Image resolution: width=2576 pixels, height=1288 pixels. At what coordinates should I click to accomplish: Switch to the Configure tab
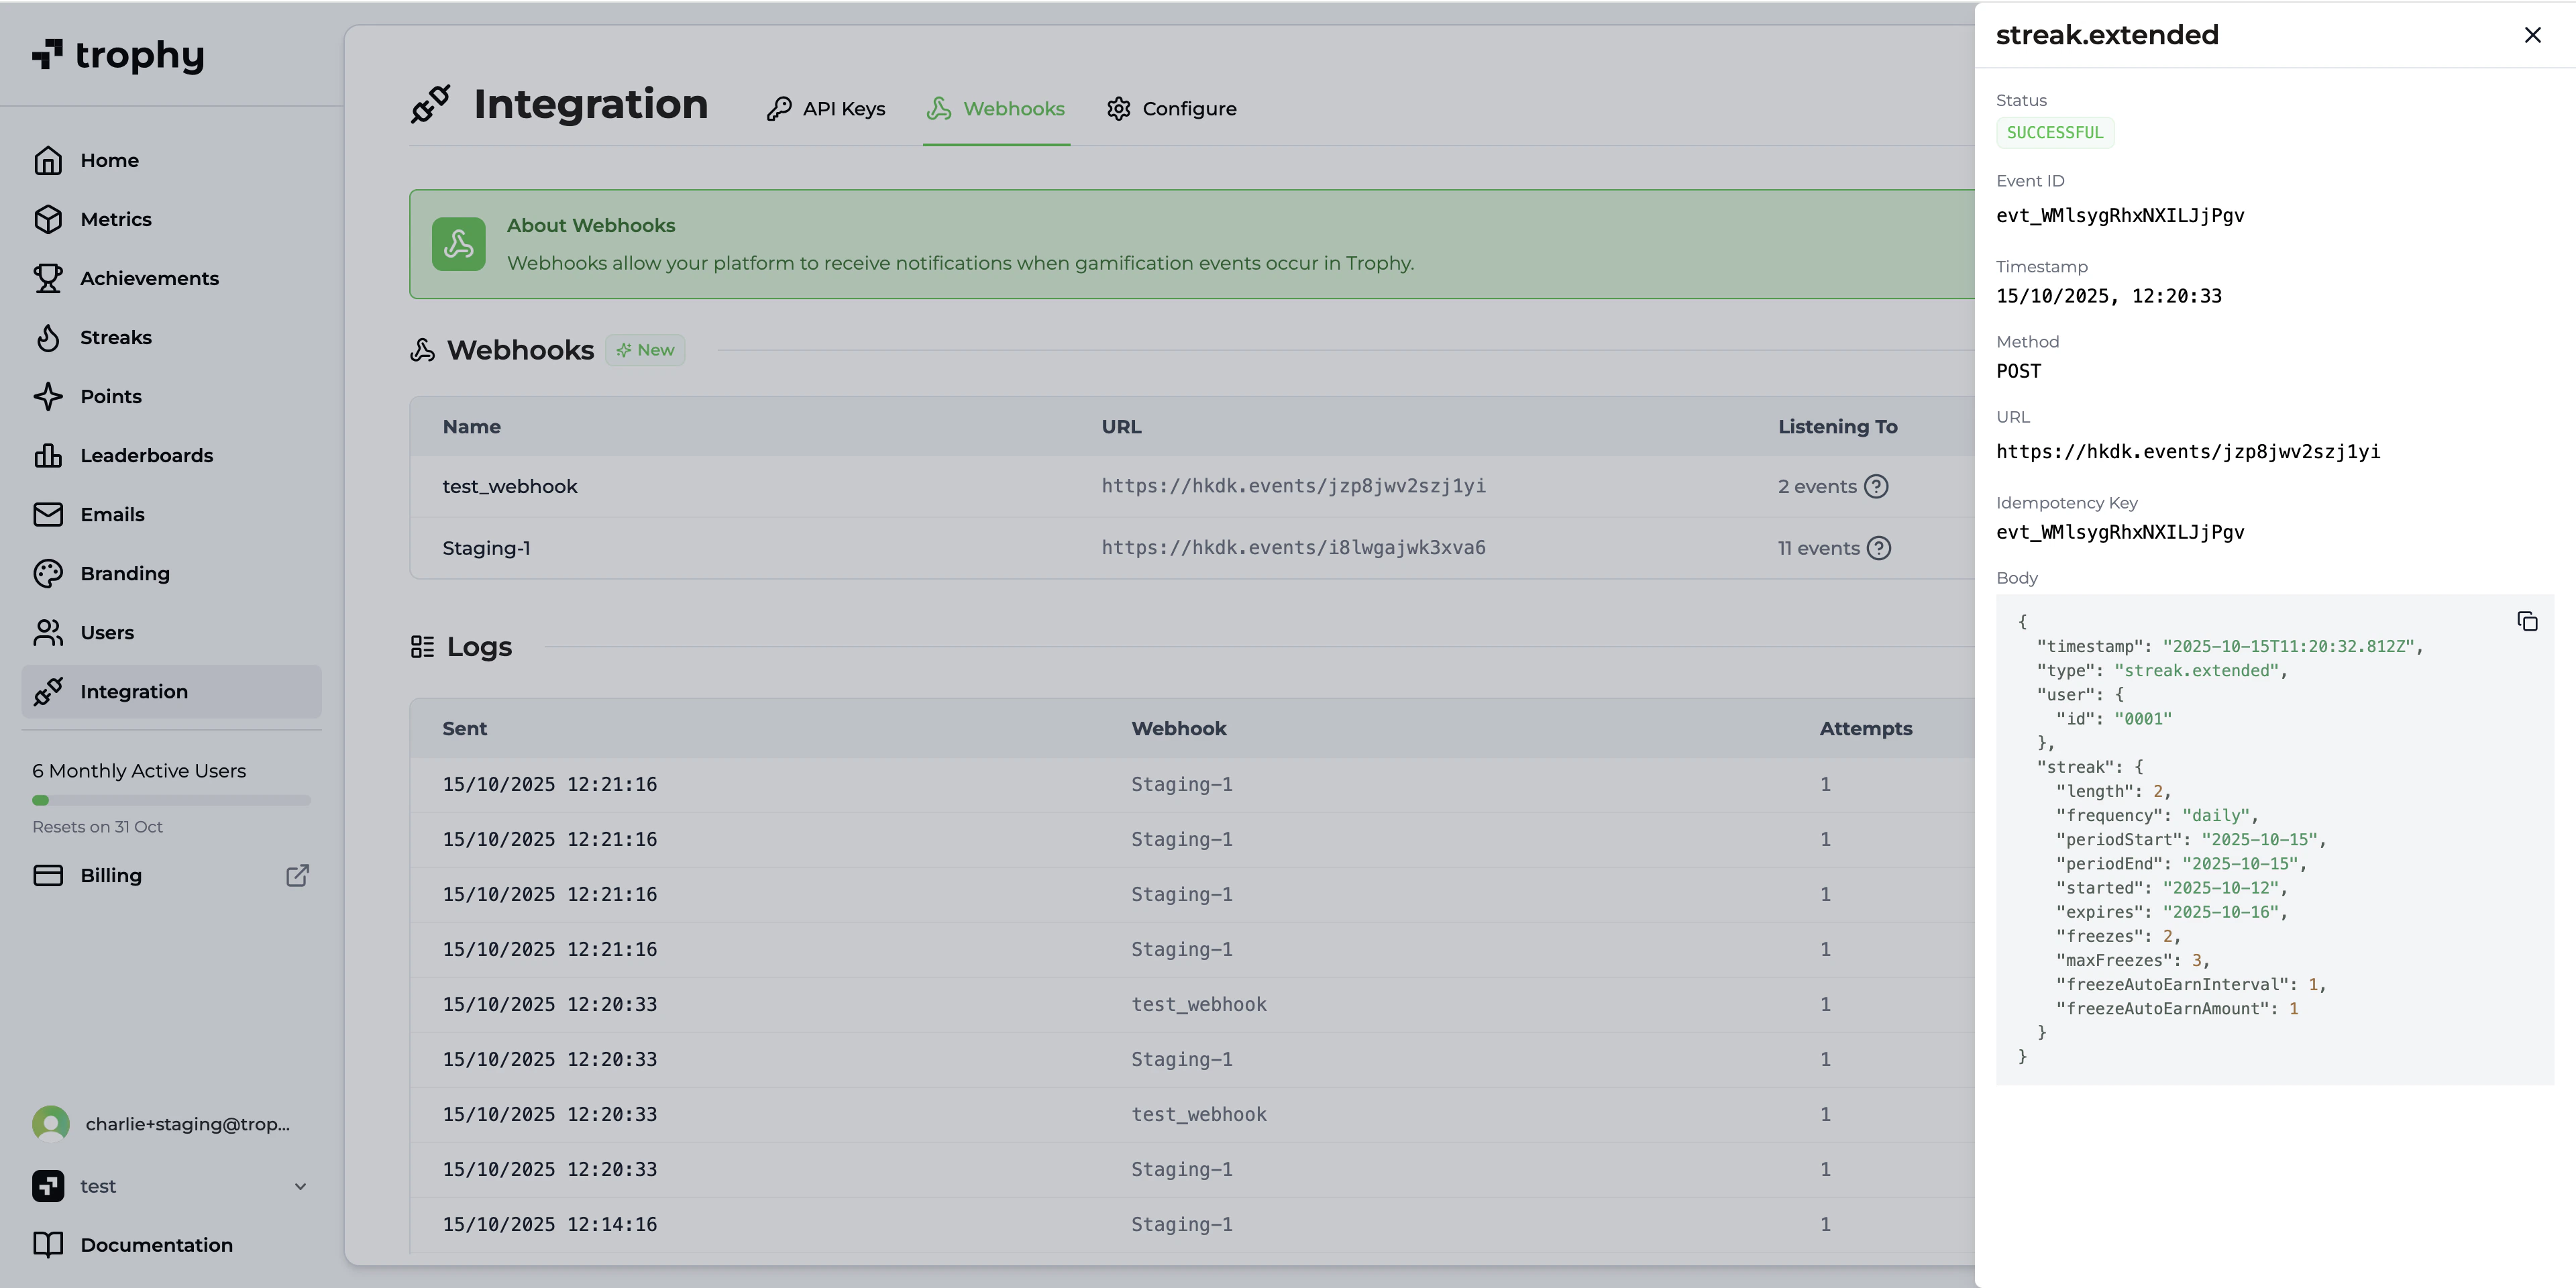(x=1171, y=109)
